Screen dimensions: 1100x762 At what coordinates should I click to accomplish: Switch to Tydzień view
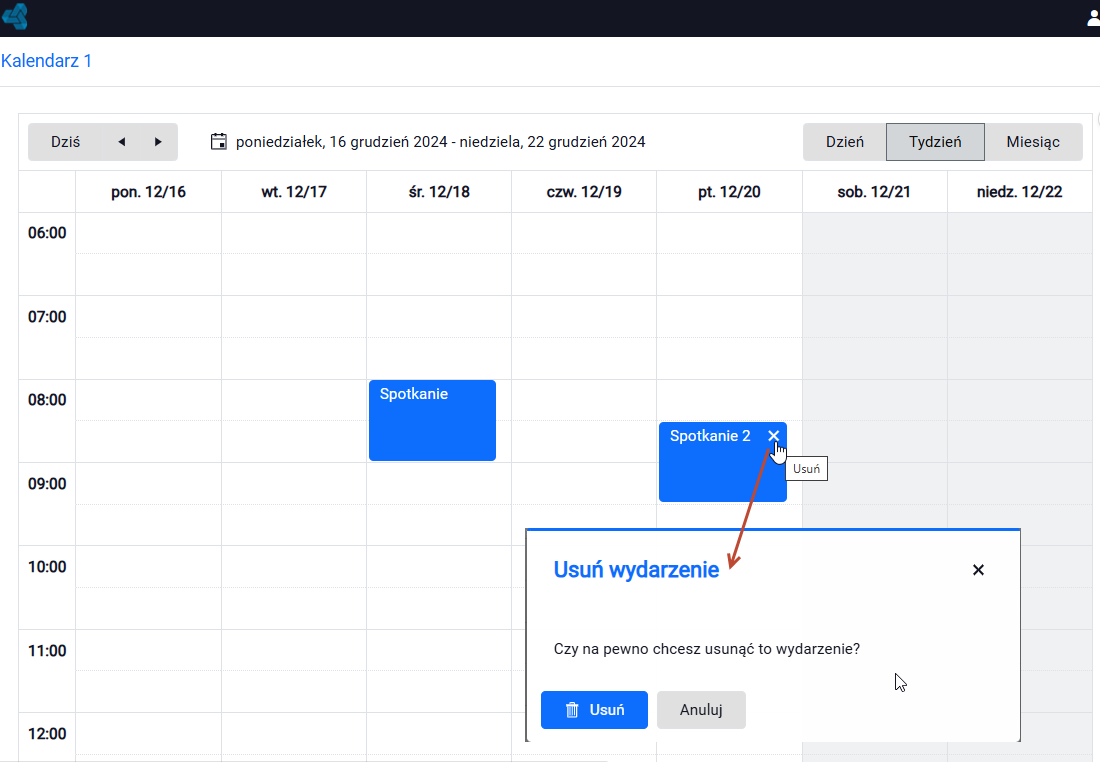pyautogui.click(x=935, y=142)
